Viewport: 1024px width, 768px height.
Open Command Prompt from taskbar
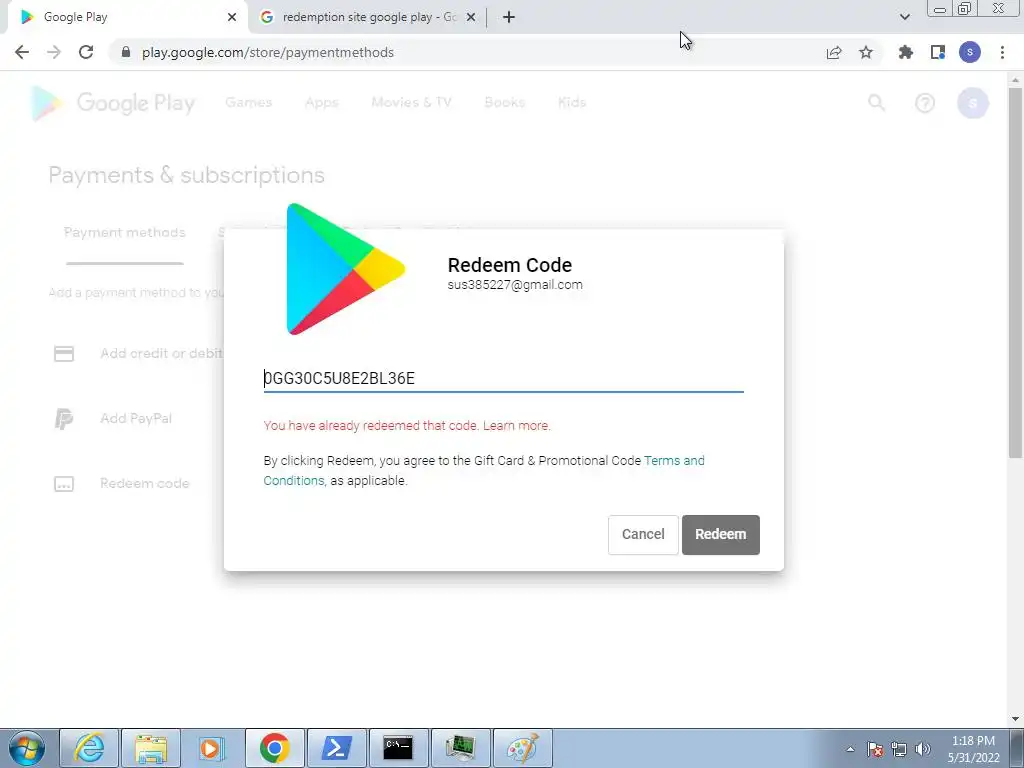click(398, 748)
